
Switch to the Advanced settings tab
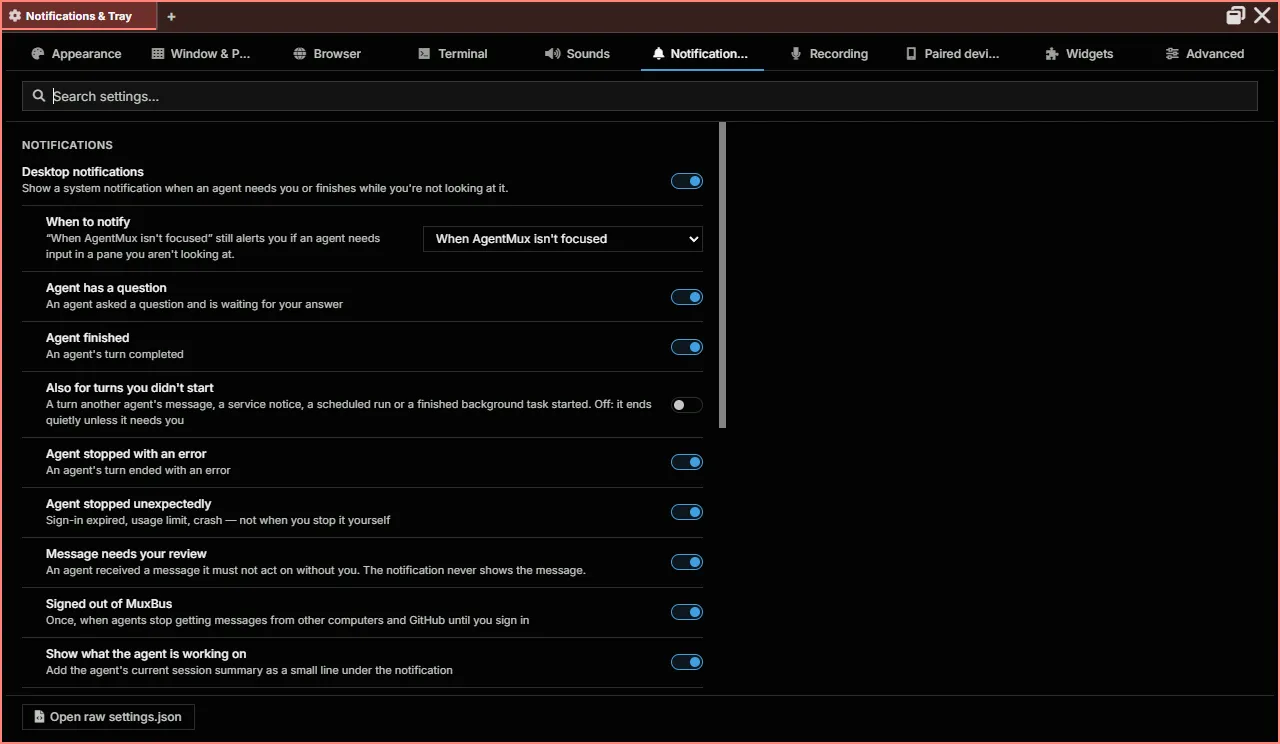(1205, 54)
